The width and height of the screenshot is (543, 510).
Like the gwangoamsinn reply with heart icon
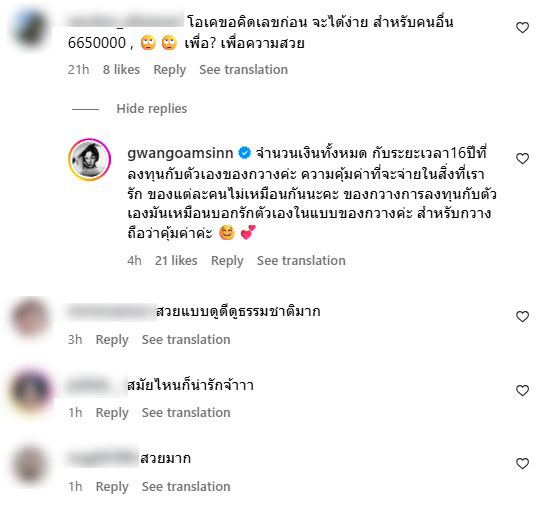tap(522, 159)
